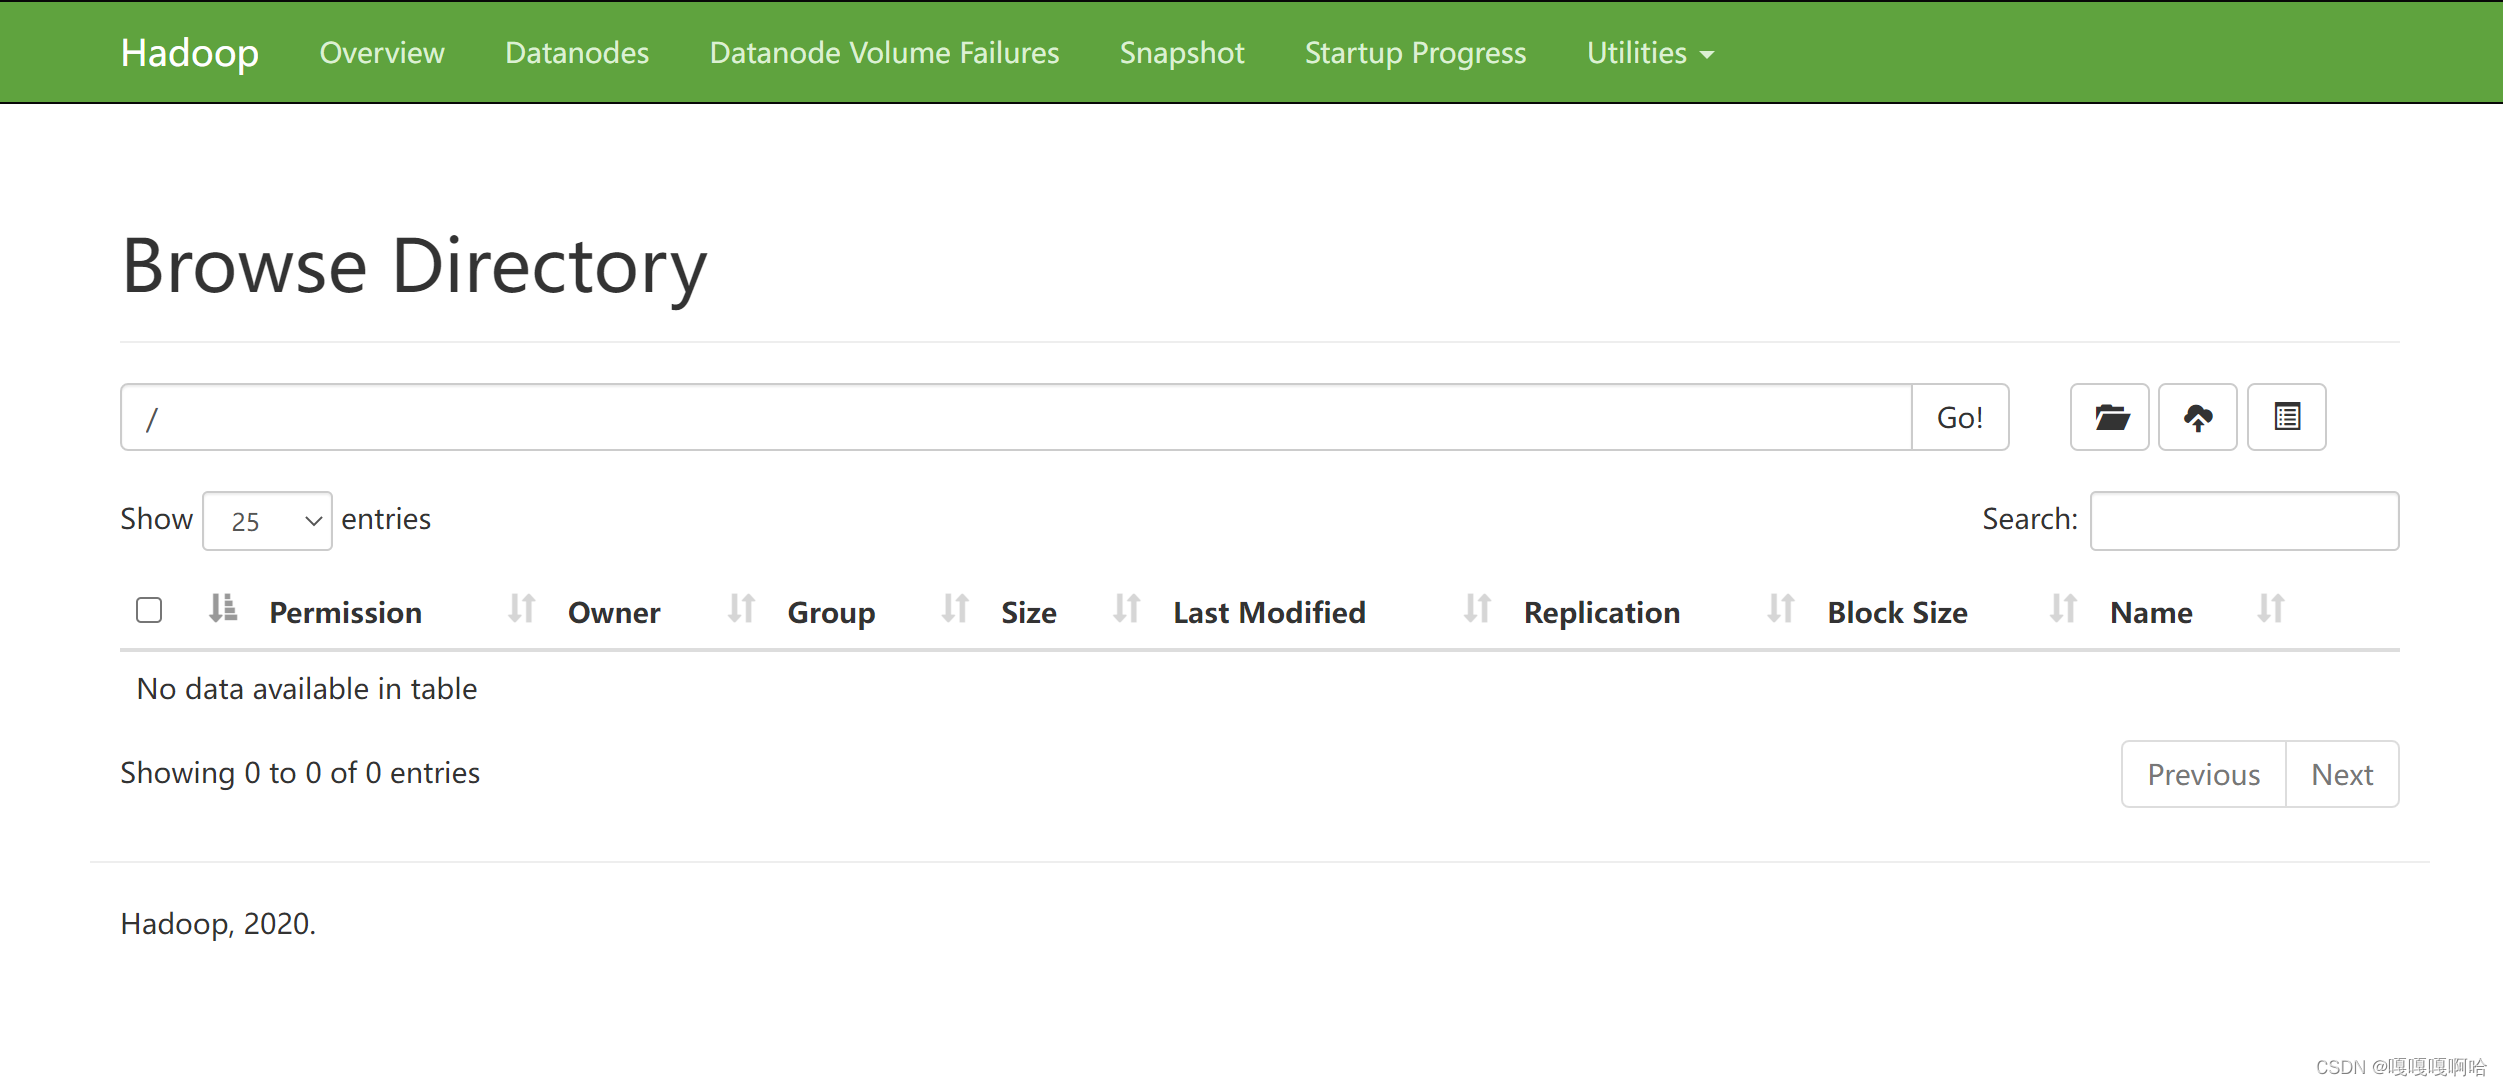Click the directory path input box
Screen dimensions: 2503x1086
(x=1015, y=418)
